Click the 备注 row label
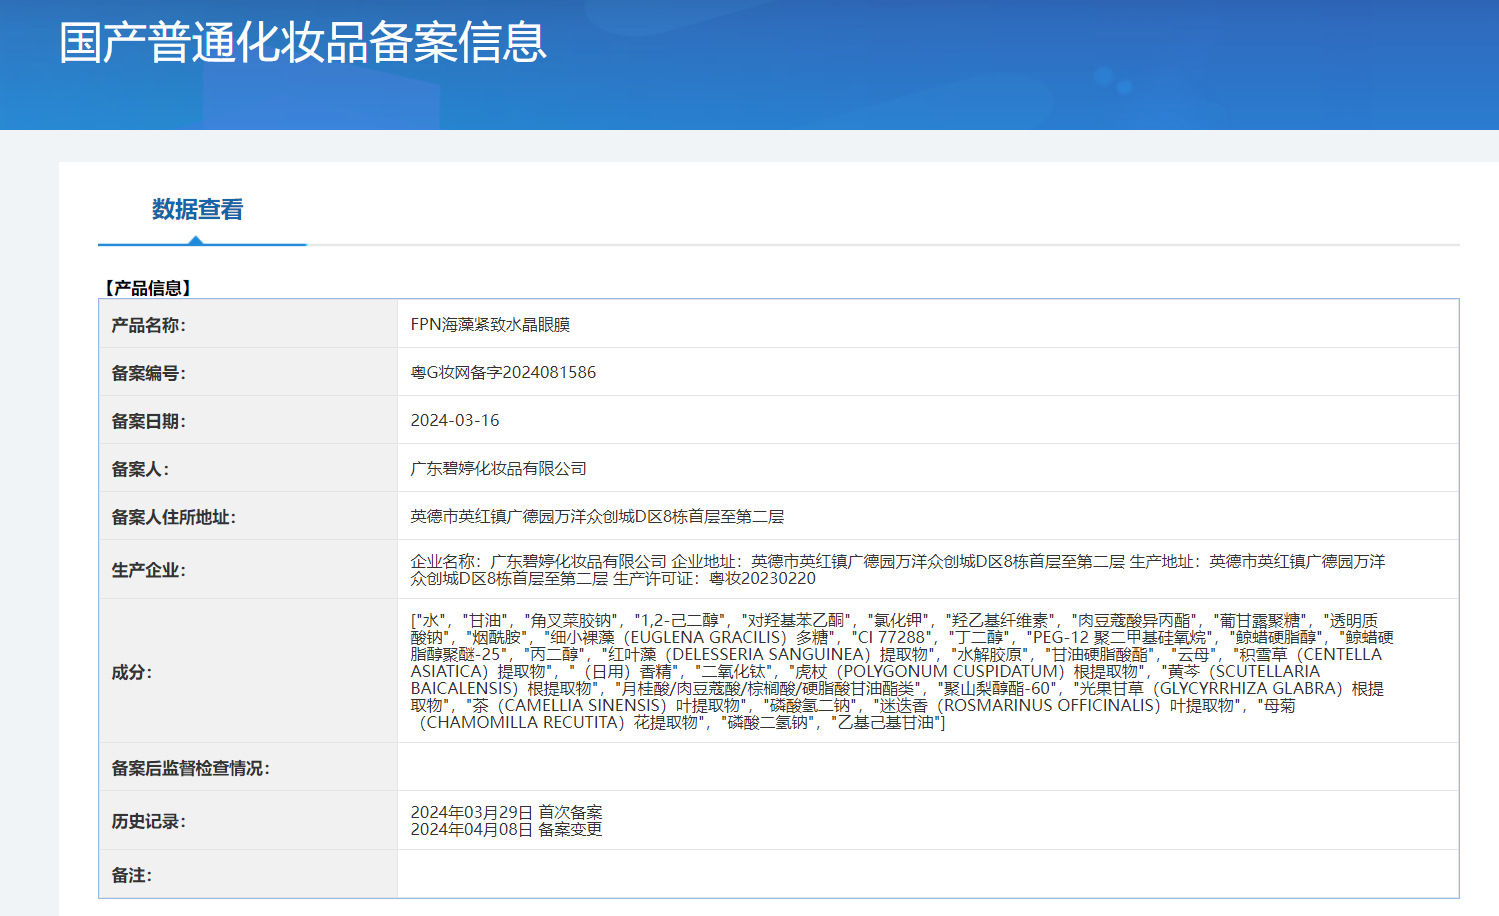The image size is (1499, 916). [132, 875]
